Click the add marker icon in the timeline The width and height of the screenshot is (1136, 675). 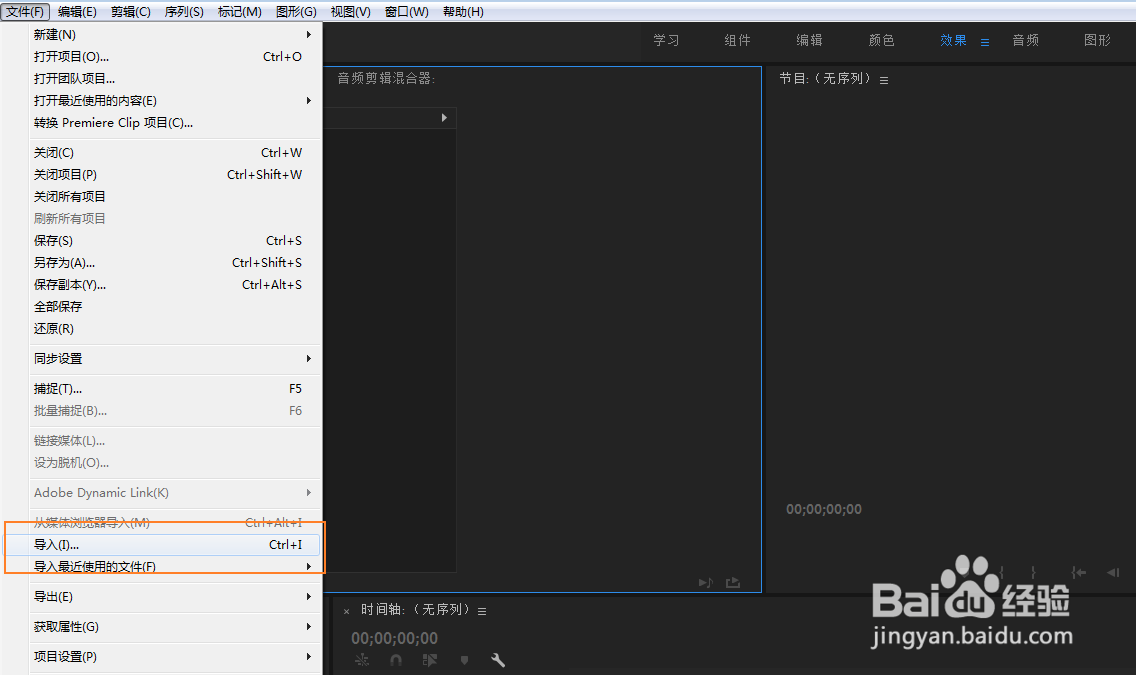pos(464,660)
